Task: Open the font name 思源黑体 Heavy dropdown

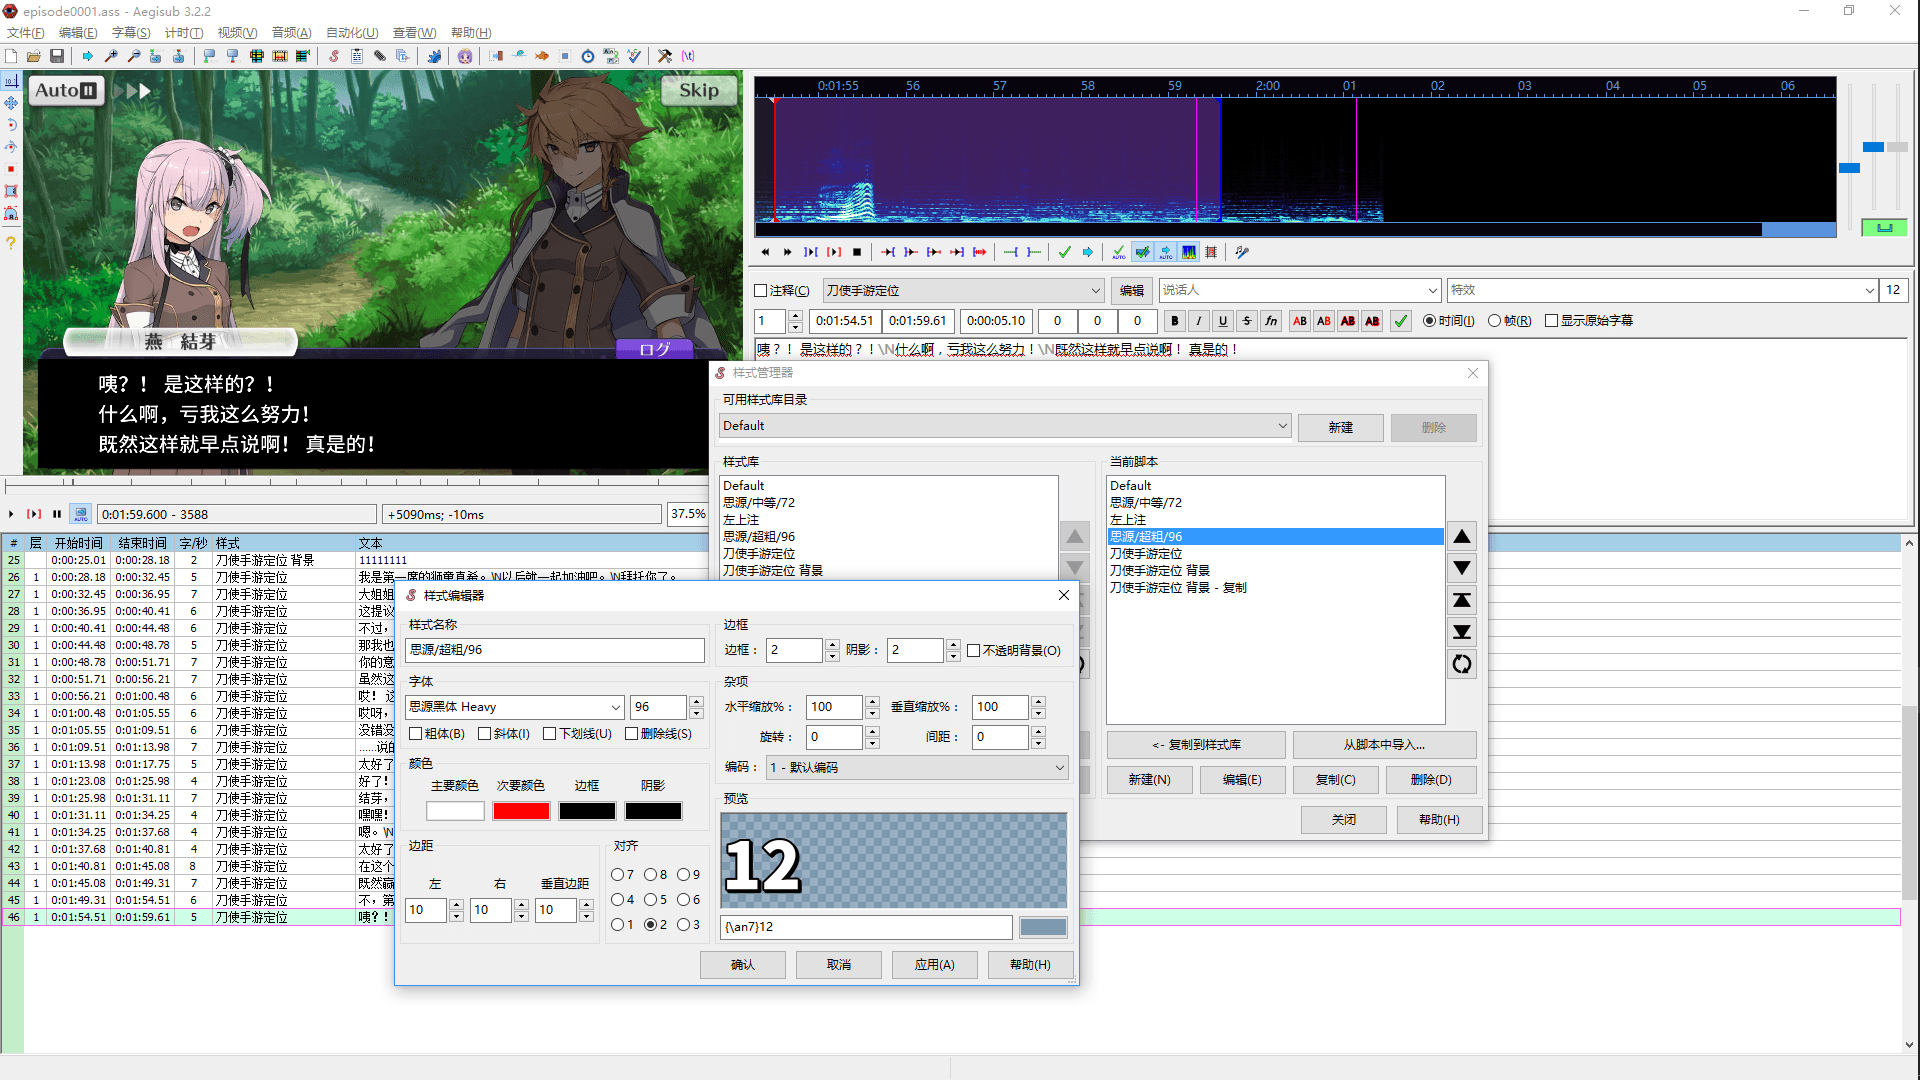Action: click(515, 707)
